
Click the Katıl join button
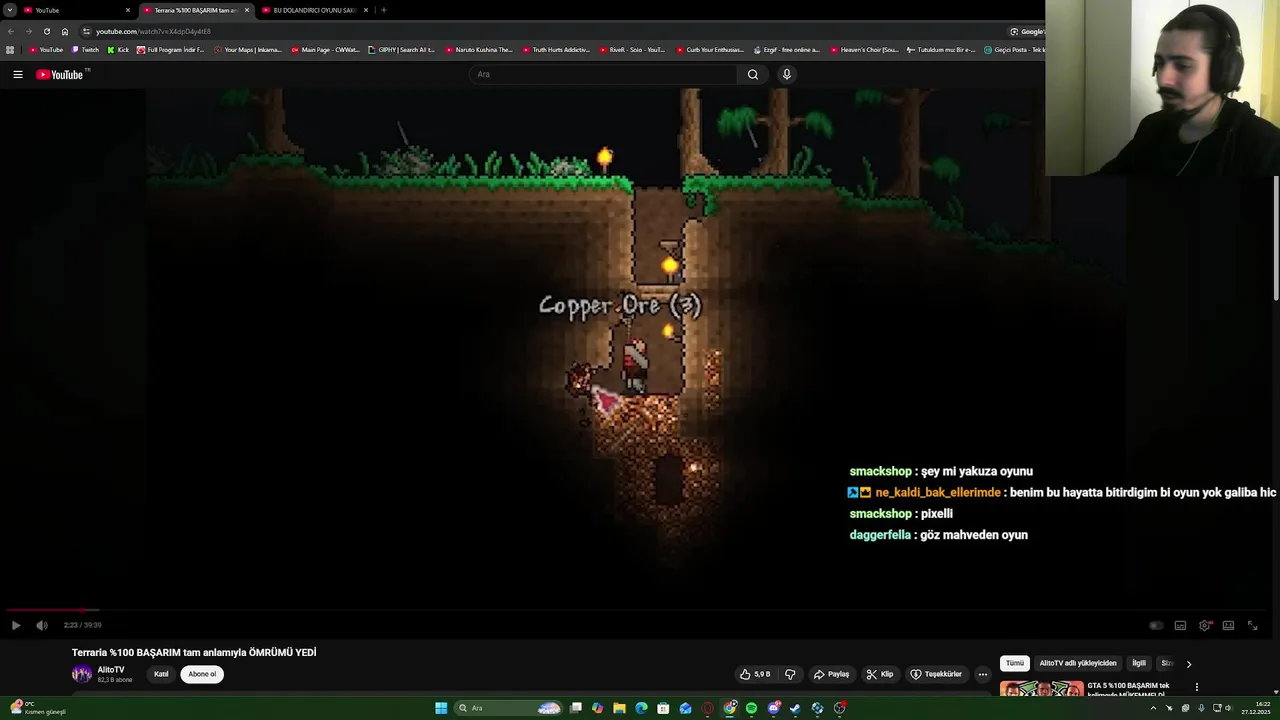[161, 674]
